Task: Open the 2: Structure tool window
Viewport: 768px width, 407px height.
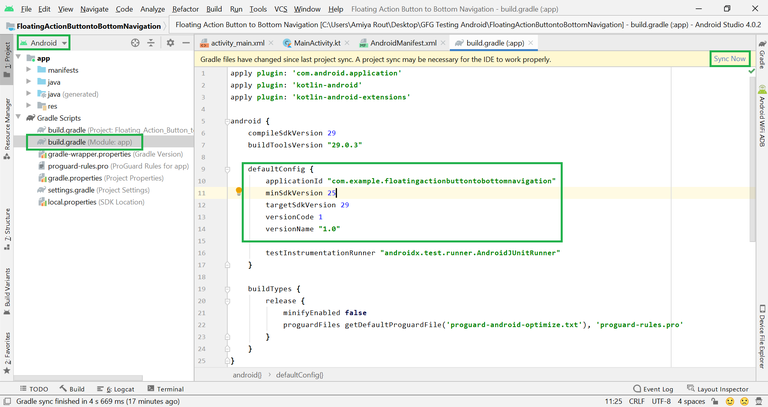Action: point(7,229)
